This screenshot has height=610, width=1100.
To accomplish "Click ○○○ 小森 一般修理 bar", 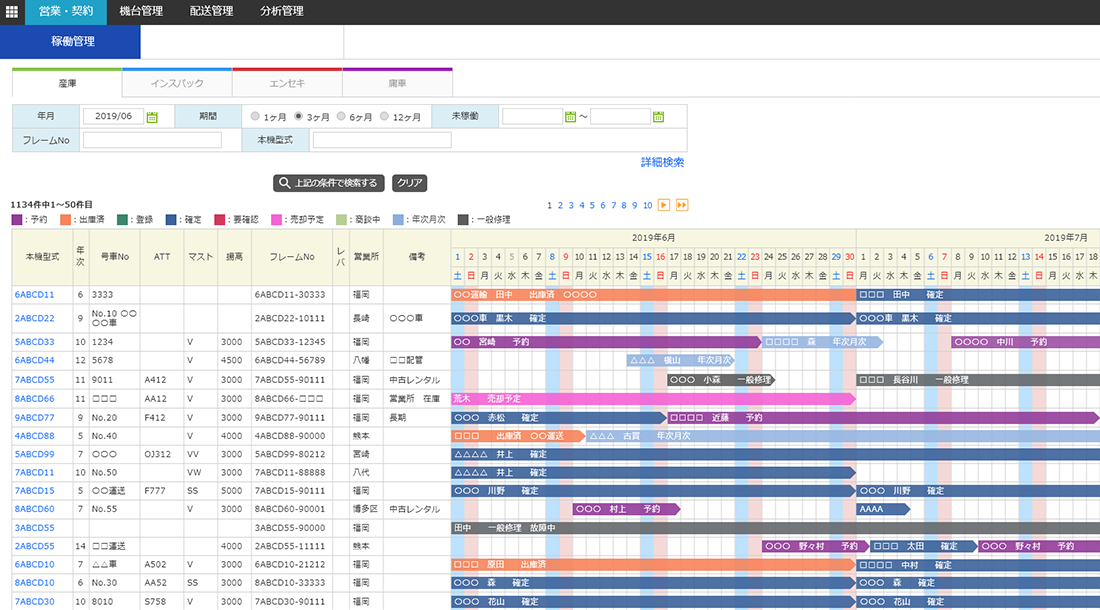I will [720, 380].
